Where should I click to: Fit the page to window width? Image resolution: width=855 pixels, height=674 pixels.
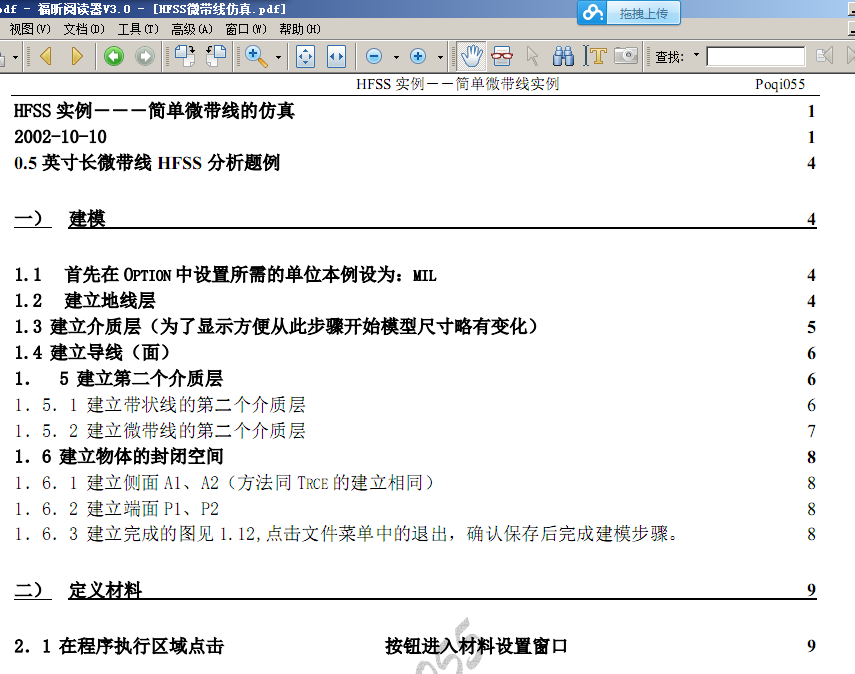pos(336,56)
